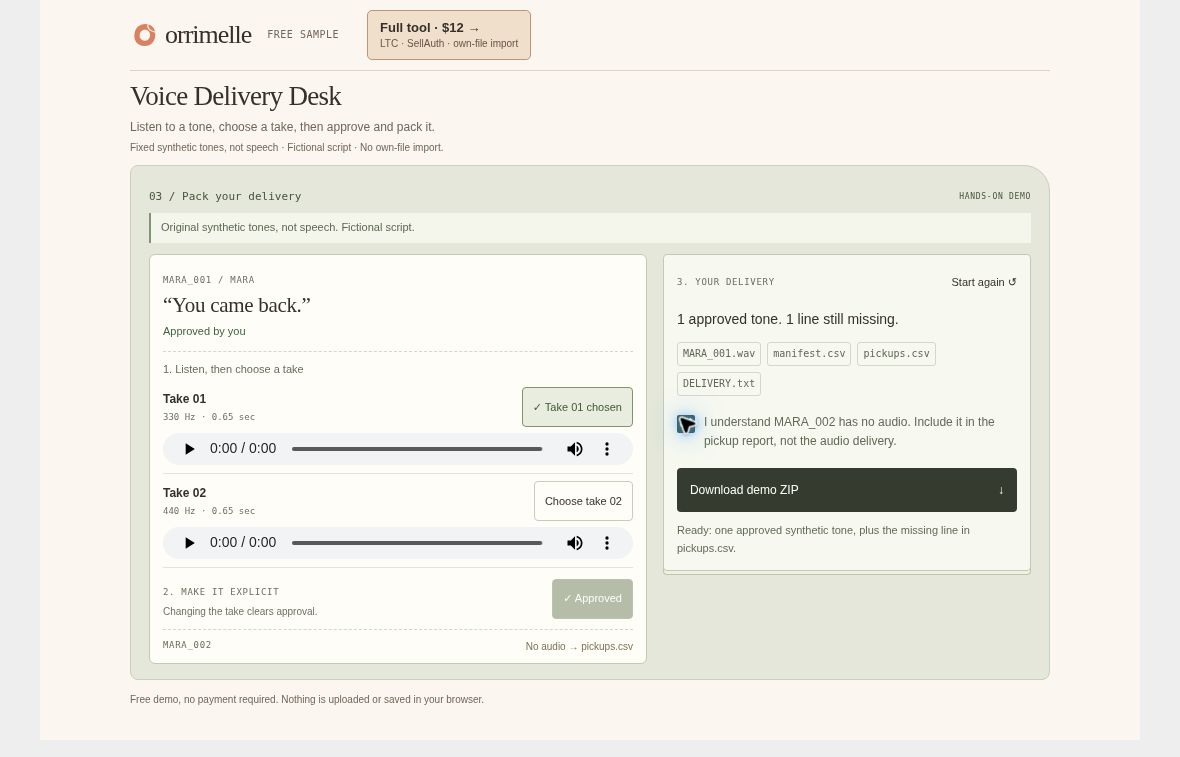Click '1 approved tone. 1 line still missing.'
This screenshot has height=757, width=1180.
coord(787,319)
